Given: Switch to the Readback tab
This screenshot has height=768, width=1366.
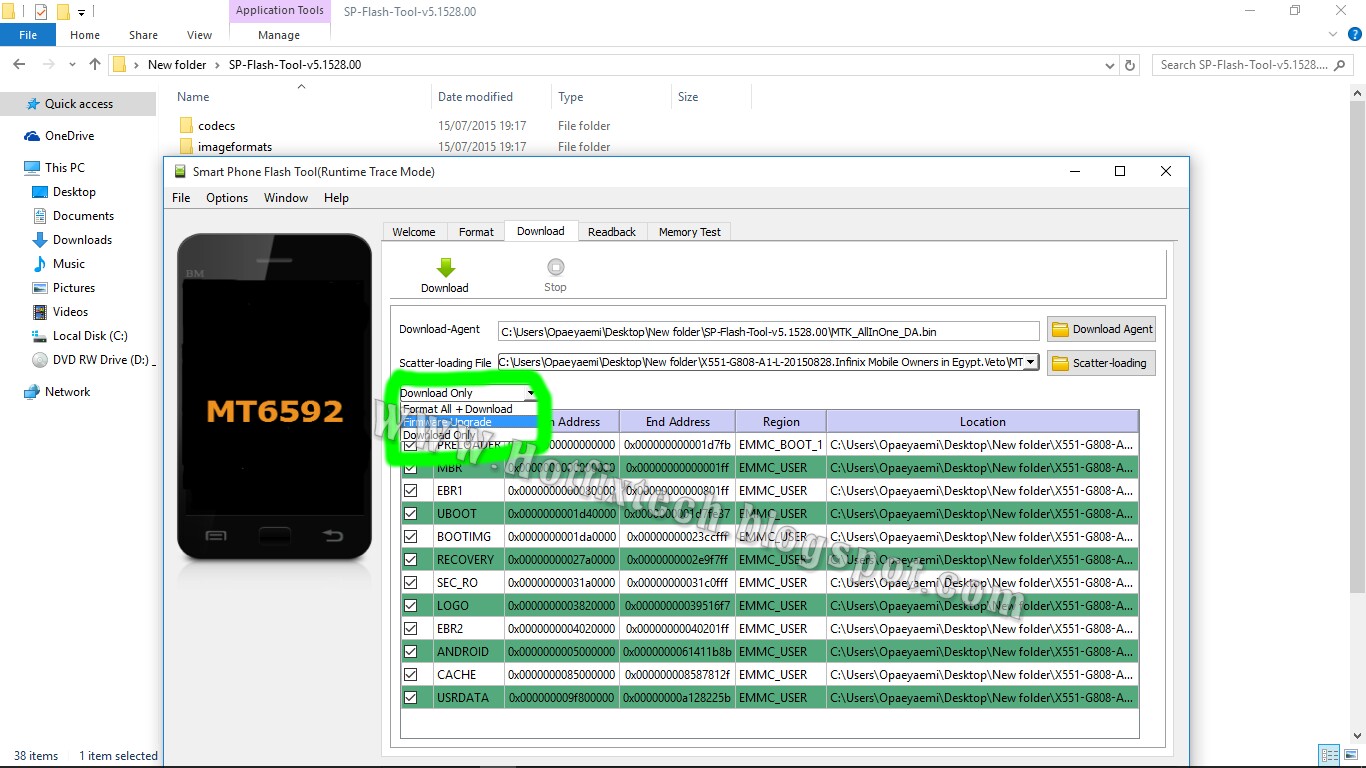Looking at the screenshot, I should tap(612, 231).
